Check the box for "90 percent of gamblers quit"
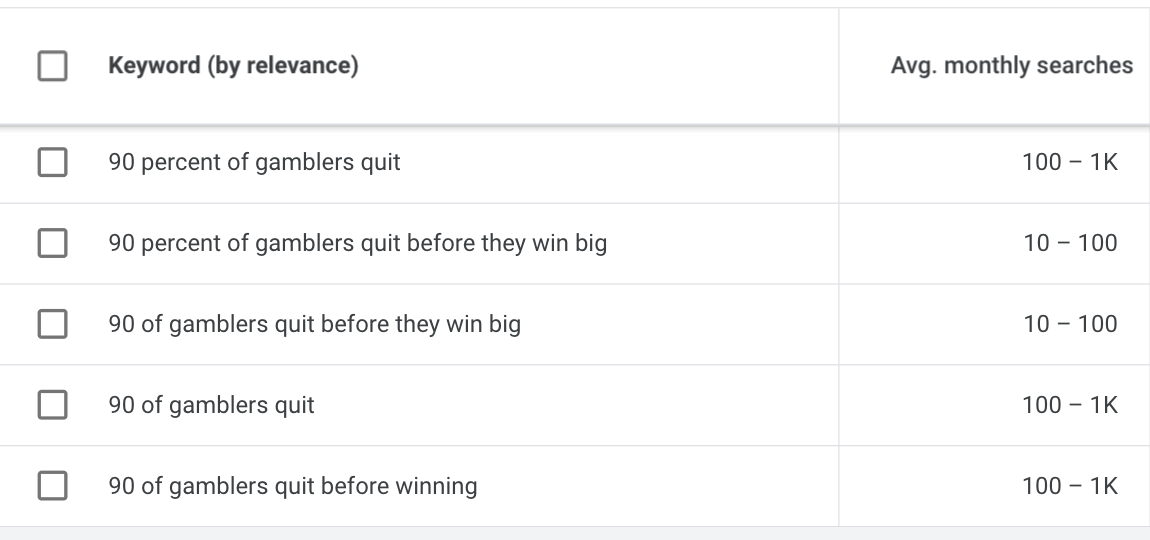 pyautogui.click(x=52, y=163)
